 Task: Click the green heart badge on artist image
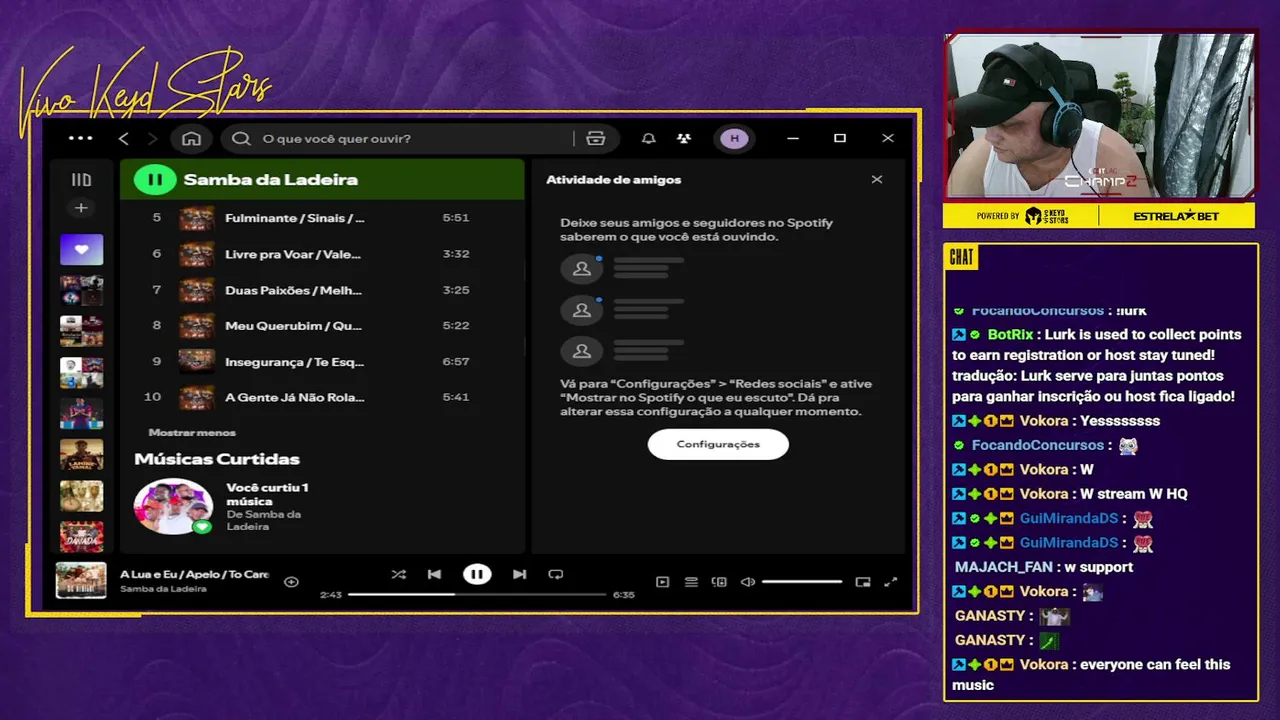click(202, 526)
